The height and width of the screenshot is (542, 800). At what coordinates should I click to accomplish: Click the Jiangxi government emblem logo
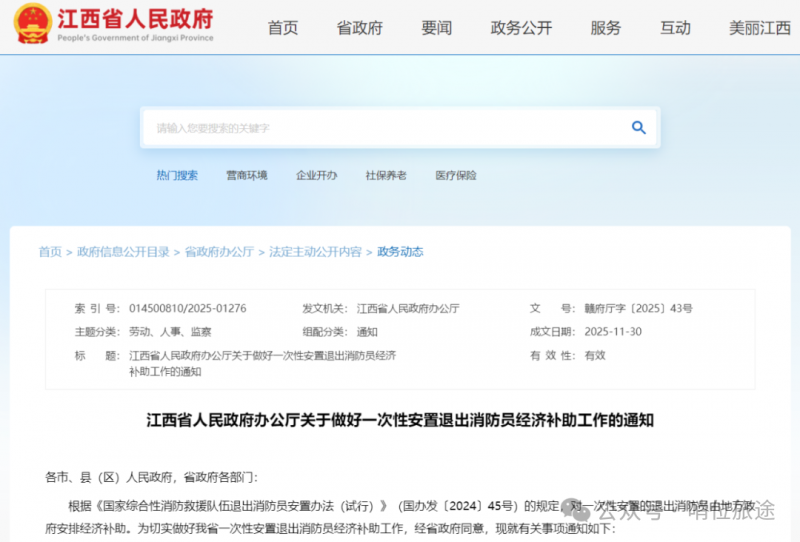32,23
